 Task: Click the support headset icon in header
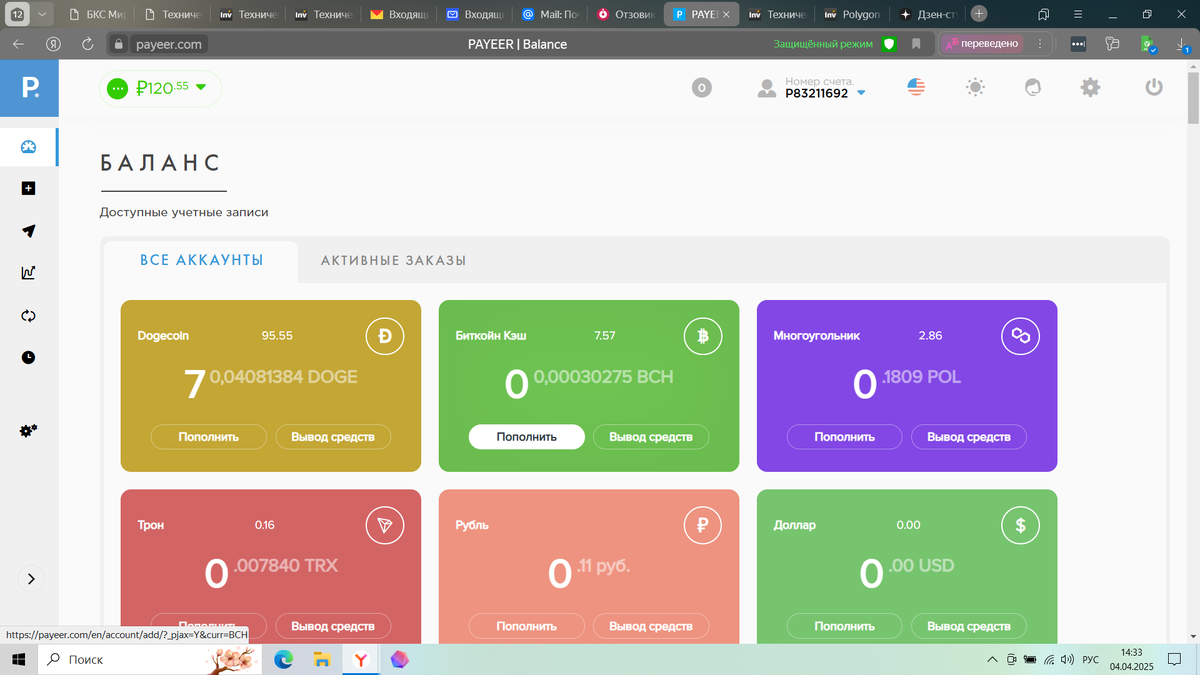(1033, 88)
